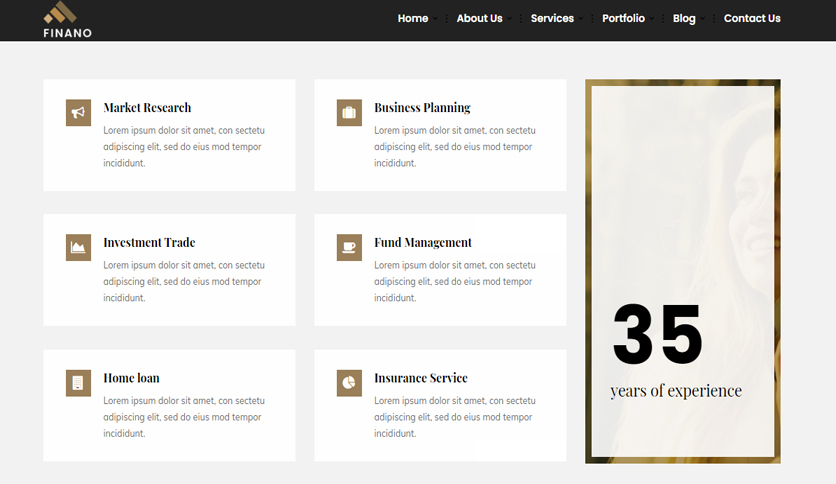Open the Business Planning heading link
836x484 pixels.
pos(422,108)
